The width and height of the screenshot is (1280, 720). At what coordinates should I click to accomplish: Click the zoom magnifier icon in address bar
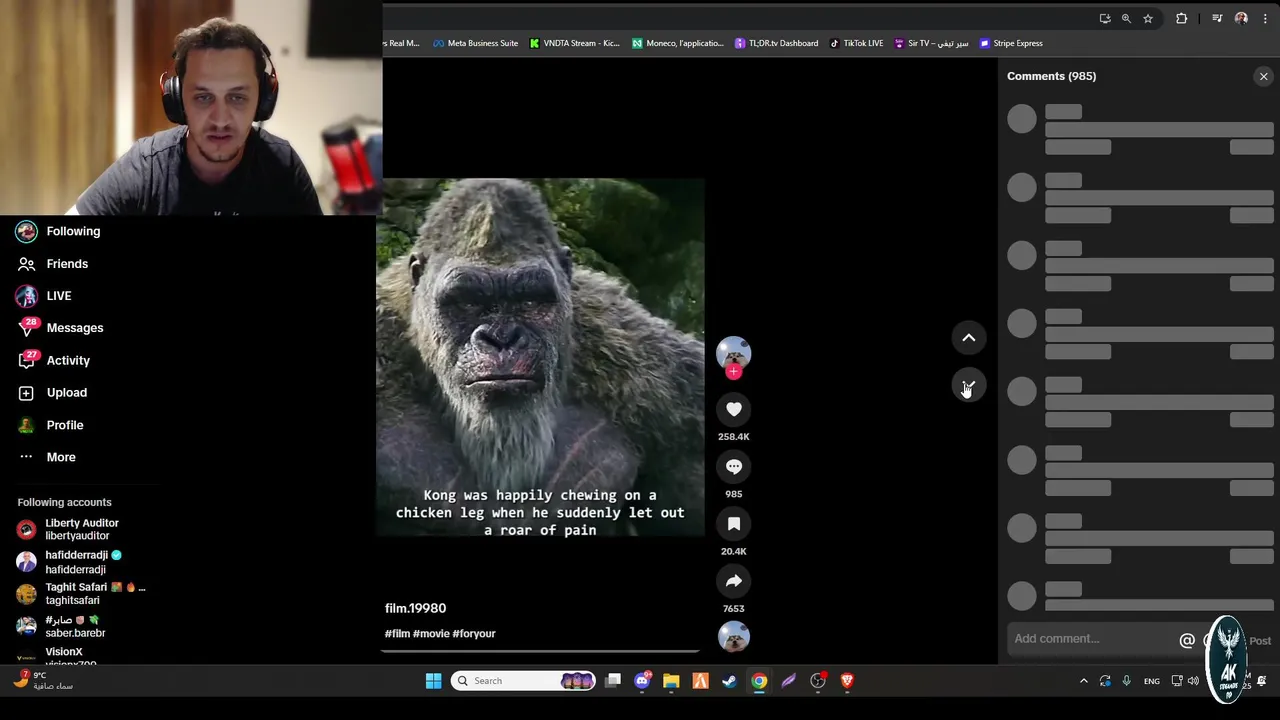(1126, 18)
